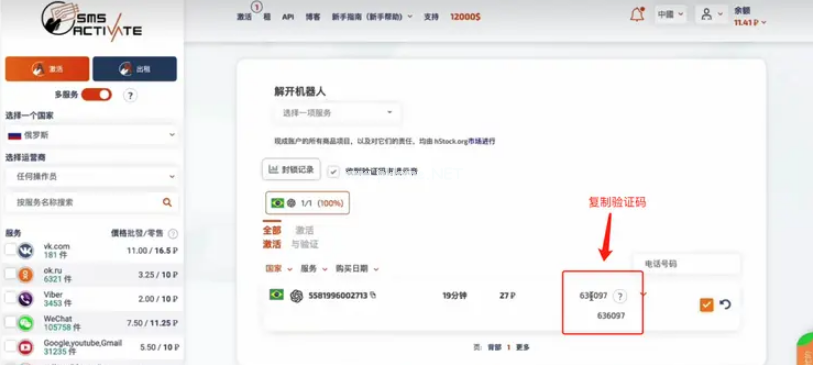Open the 支持 support menu item
Screen dimensions: 813x365
coord(431,17)
